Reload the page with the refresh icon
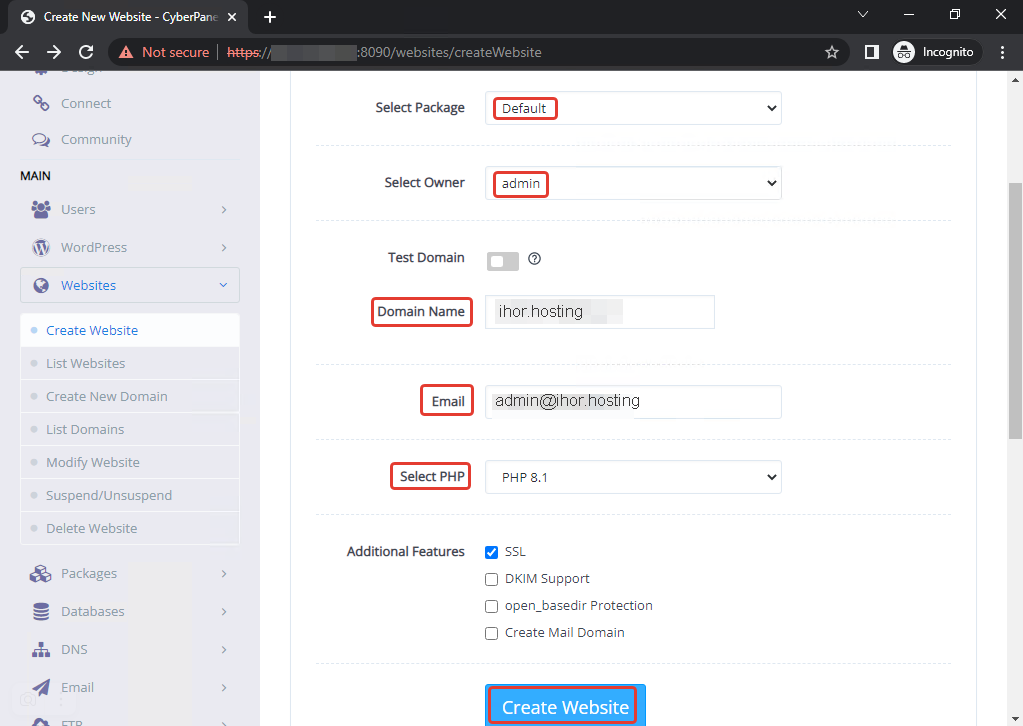This screenshot has height=726, width=1023. (x=86, y=52)
